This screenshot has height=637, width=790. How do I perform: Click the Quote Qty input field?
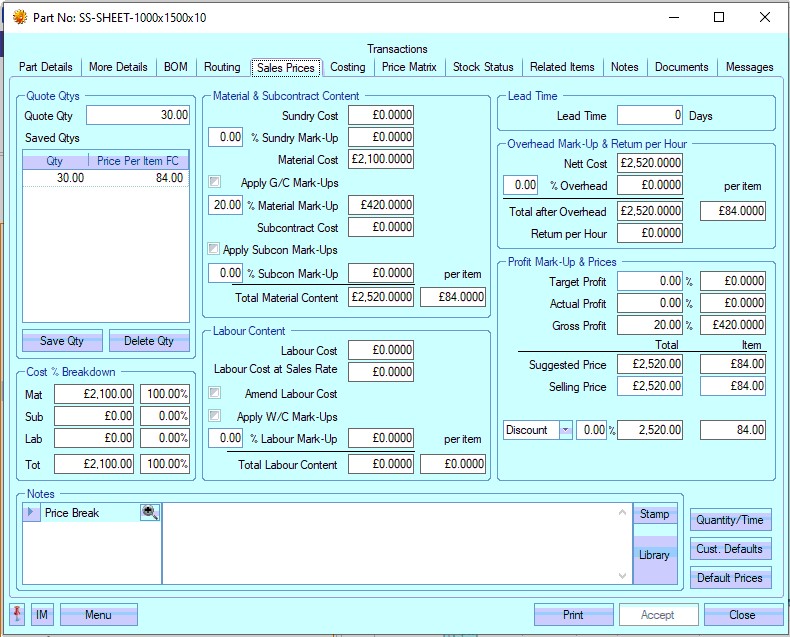pos(137,116)
